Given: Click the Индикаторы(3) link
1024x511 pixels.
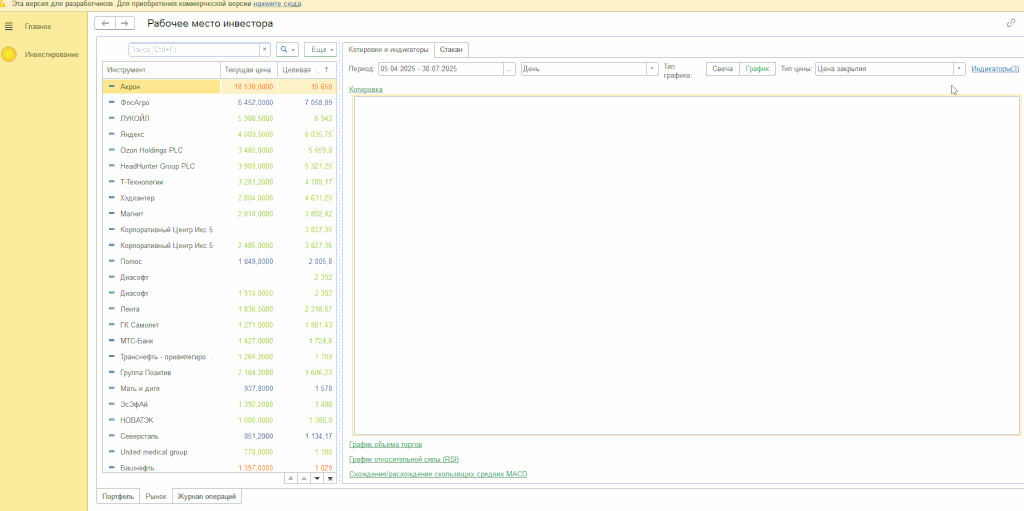Looking at the screenshot, I should coord(995,69).
